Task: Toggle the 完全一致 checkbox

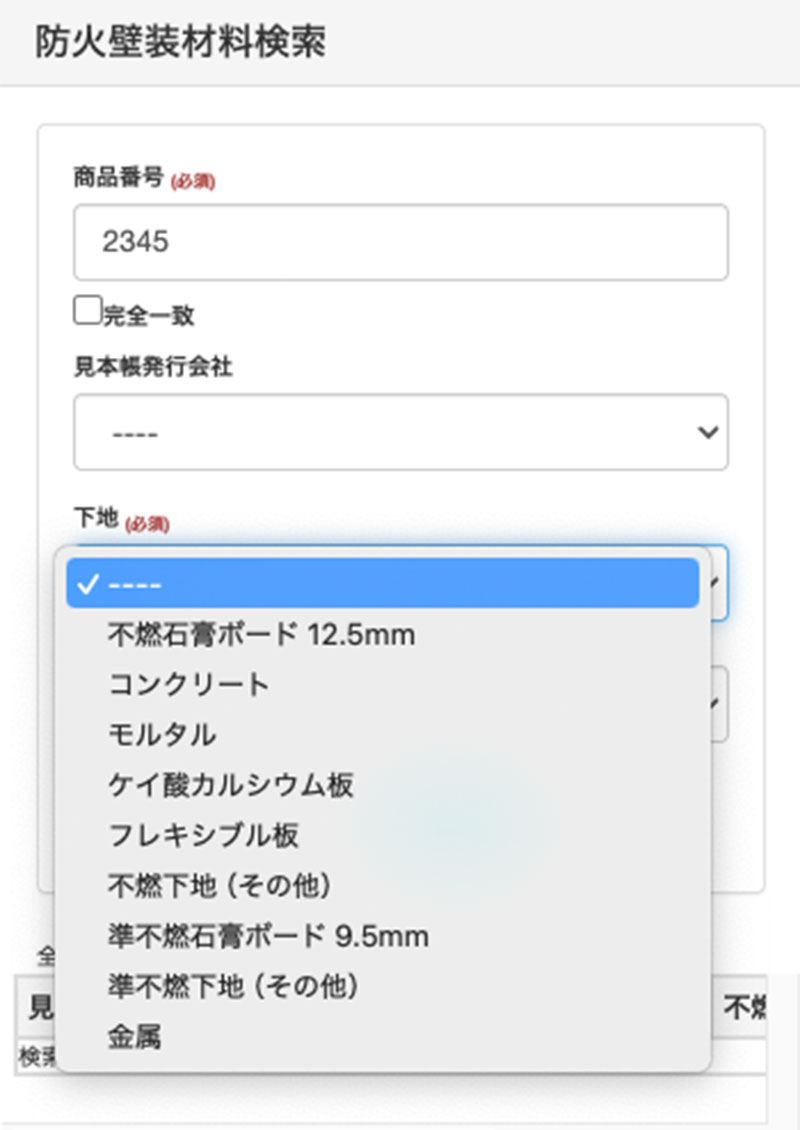Action: pyautogui.click(x=87, y=311)
